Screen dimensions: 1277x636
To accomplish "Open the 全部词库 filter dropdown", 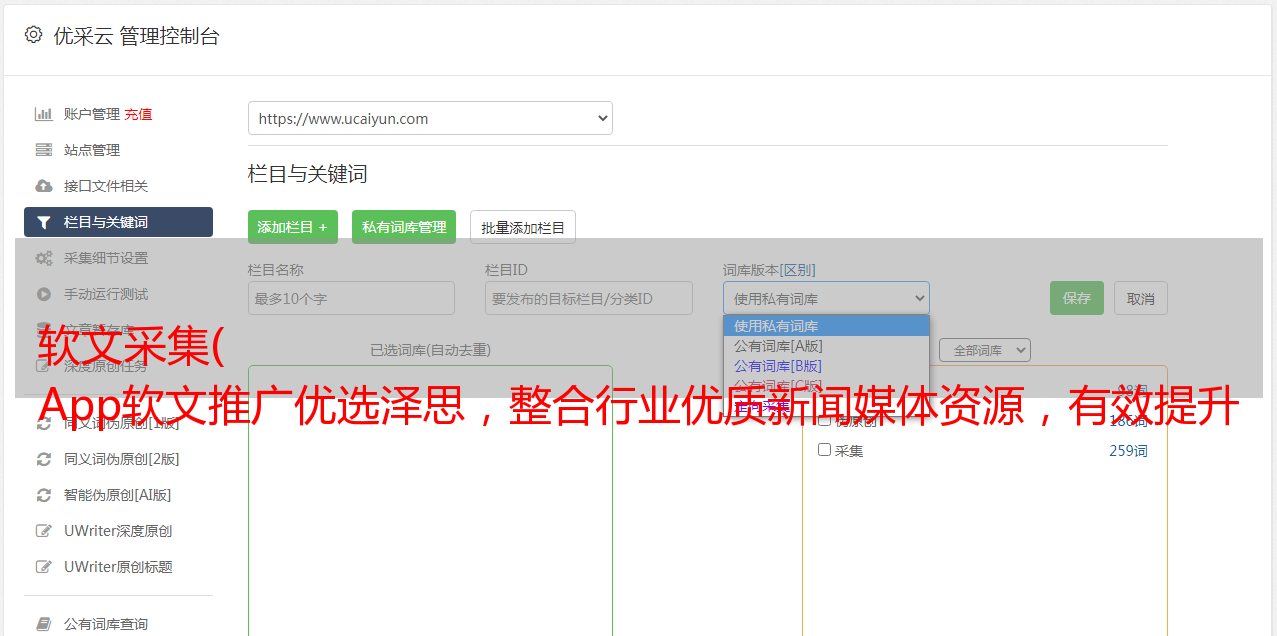I will tap(985, 350).
